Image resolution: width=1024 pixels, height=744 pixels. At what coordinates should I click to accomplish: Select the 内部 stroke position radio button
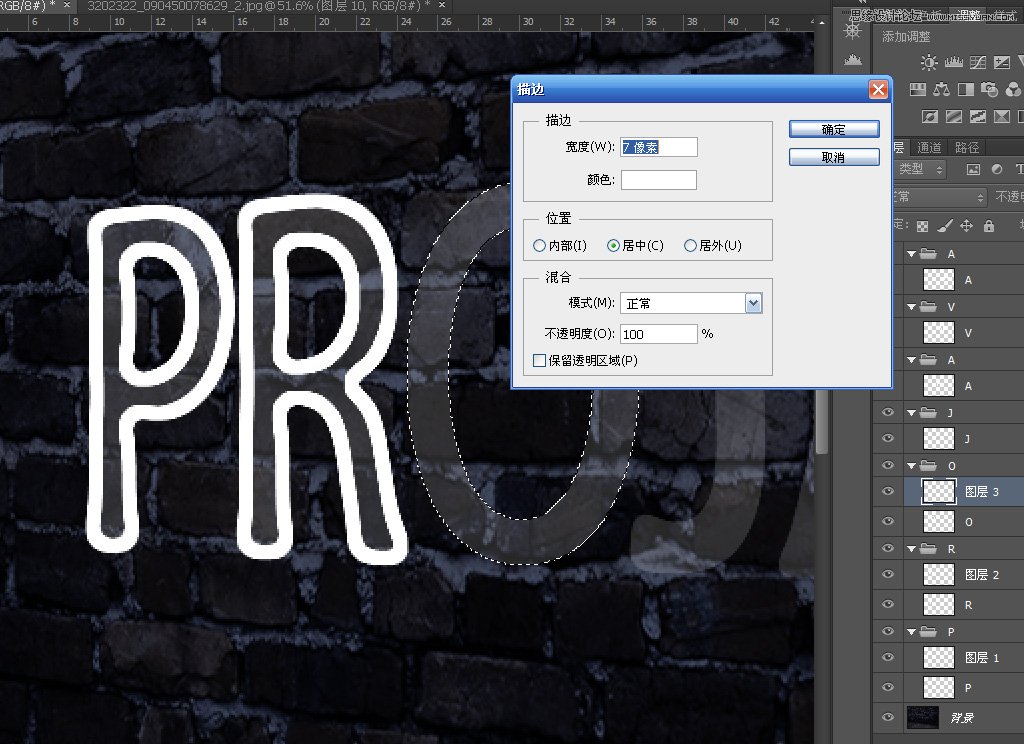[x=540, y=245]
